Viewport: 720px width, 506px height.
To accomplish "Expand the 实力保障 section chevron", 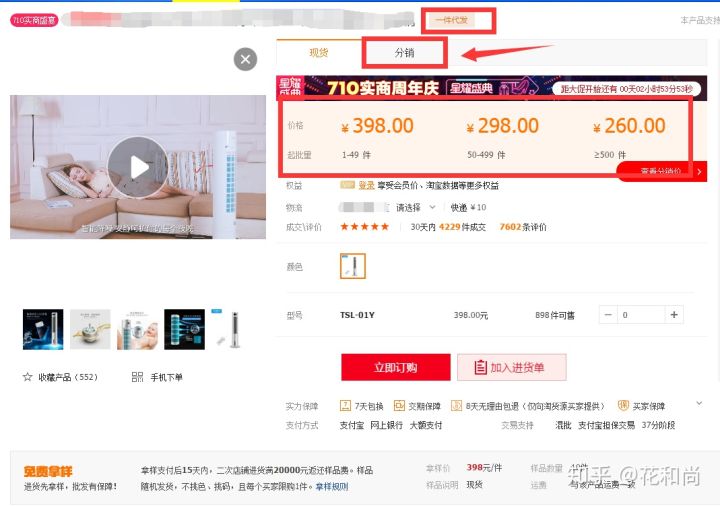I will pos(699,403).
